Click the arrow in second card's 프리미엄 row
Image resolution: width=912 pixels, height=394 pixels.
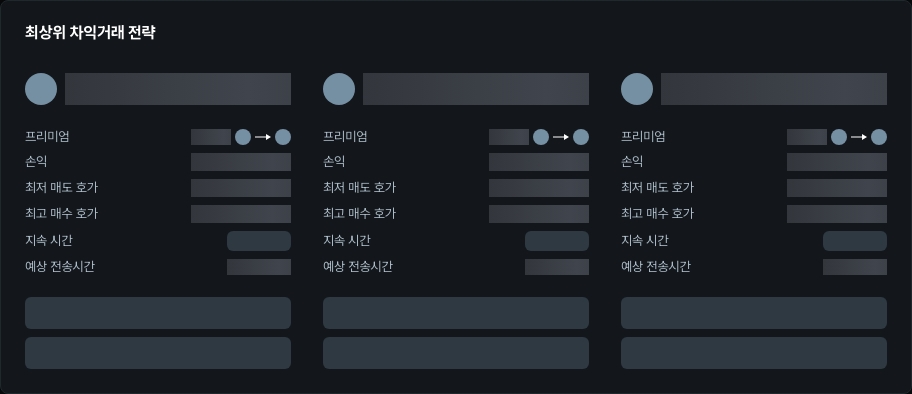[561, 137]
